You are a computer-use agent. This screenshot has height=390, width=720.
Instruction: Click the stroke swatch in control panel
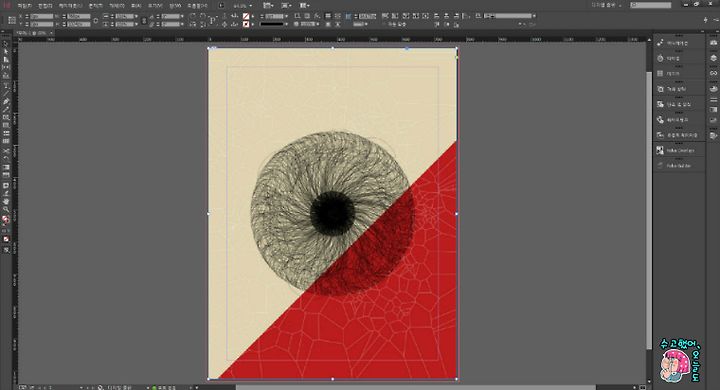coord(246,24)
